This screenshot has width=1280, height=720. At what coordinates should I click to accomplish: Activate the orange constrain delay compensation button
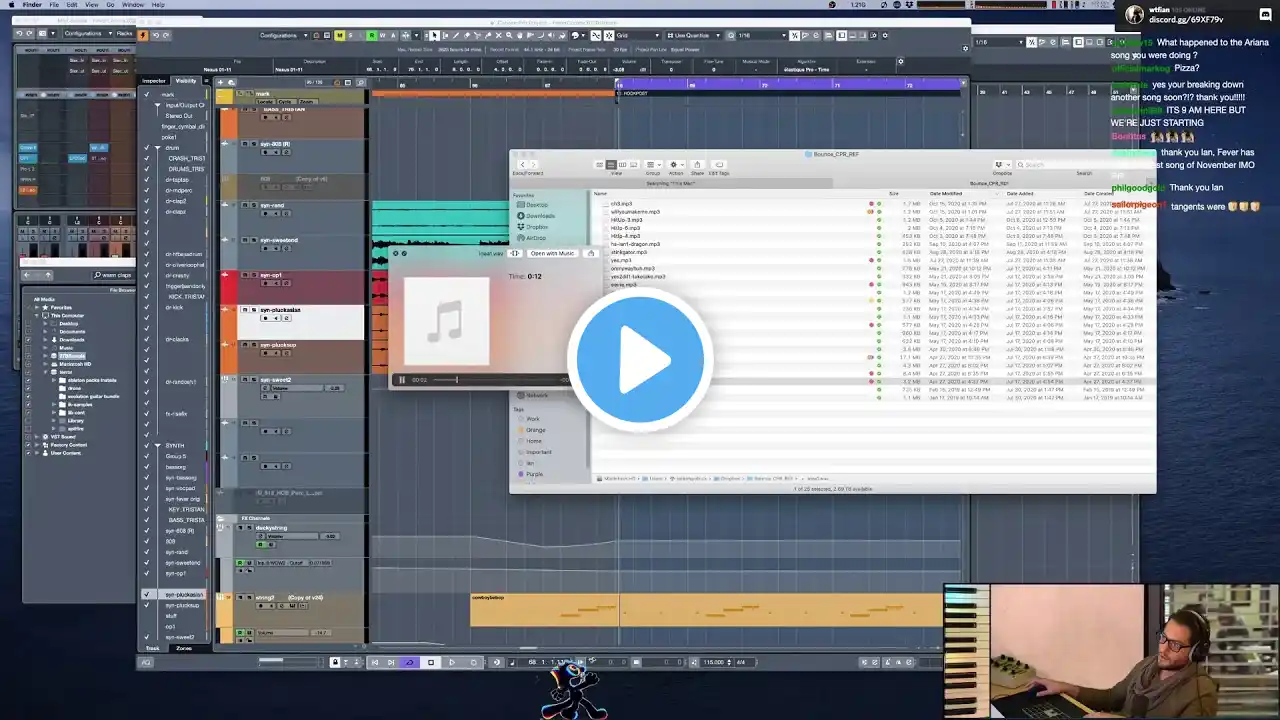click(143, 34)
